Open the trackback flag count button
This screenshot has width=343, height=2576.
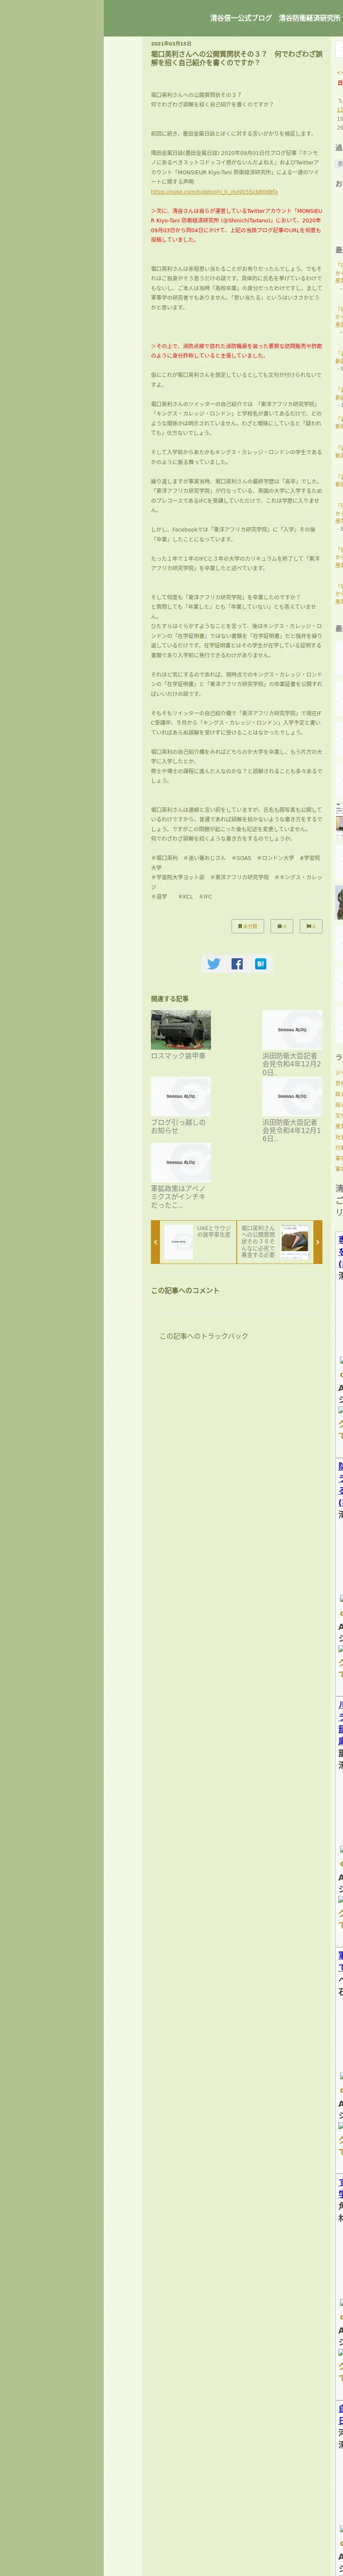click(x=311, y=926)
